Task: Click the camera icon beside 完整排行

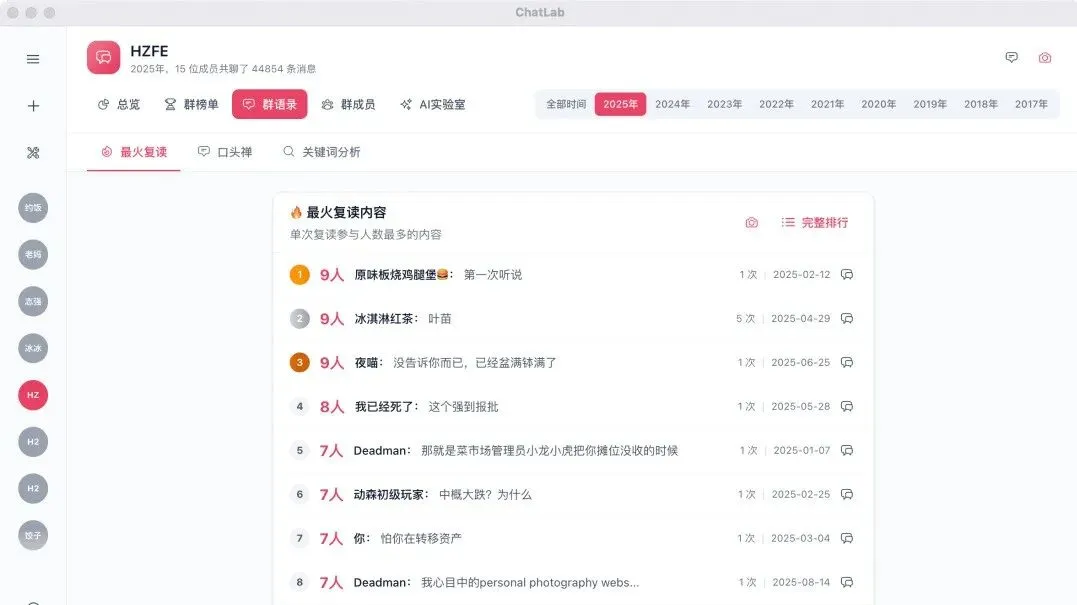Action: point(751,222)
